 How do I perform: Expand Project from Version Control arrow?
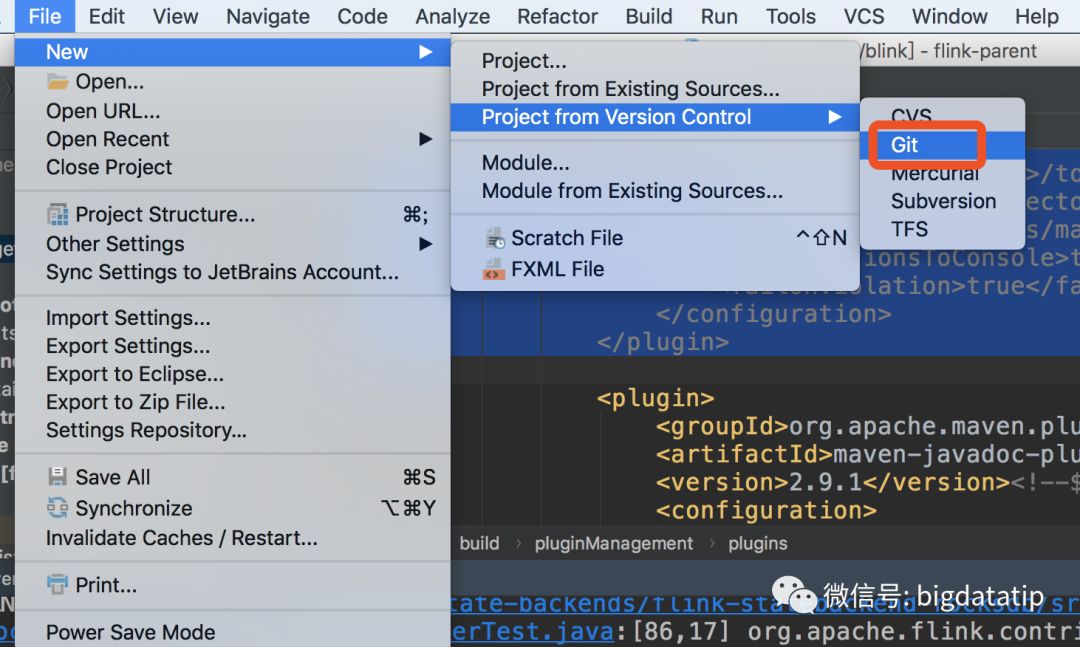835,117
